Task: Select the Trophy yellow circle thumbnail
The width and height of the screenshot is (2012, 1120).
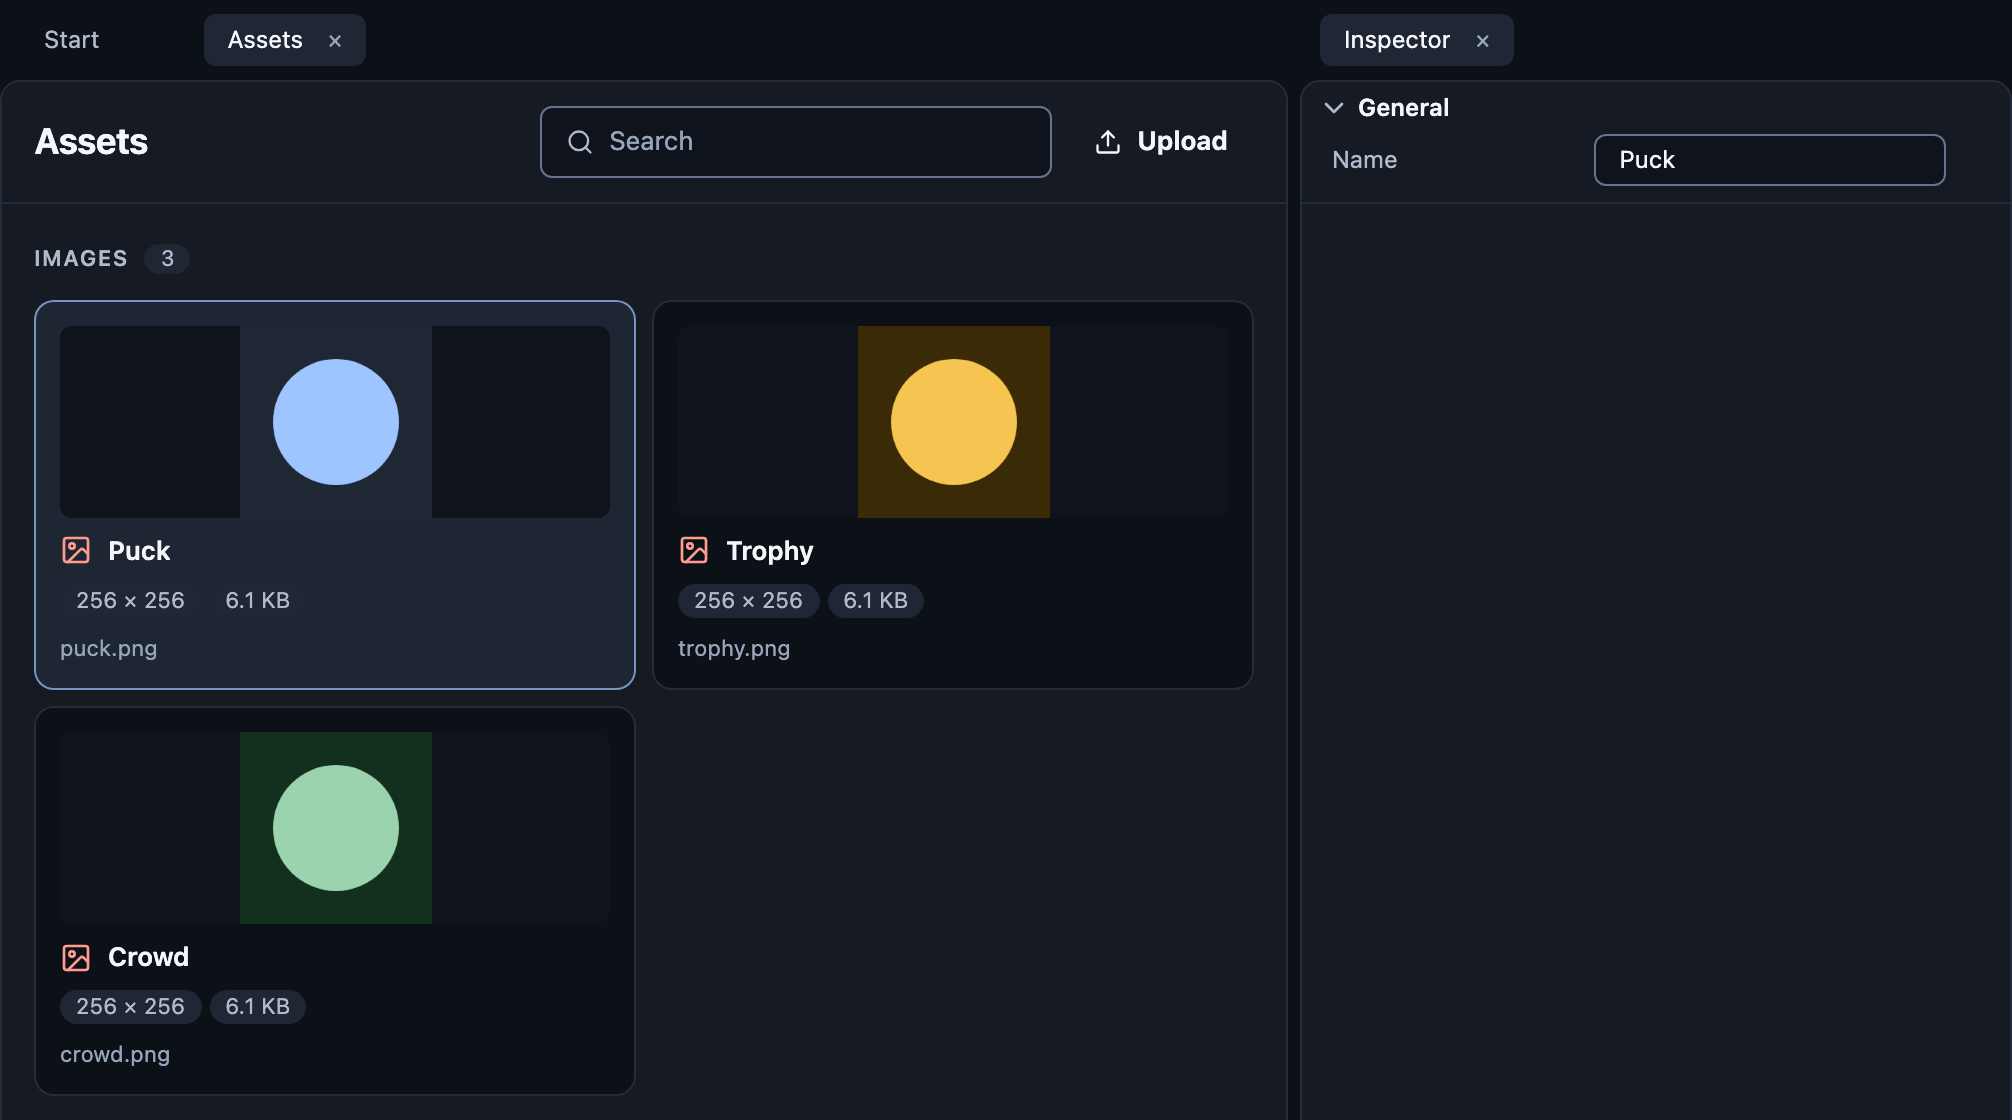Action: tap(954, 422)
